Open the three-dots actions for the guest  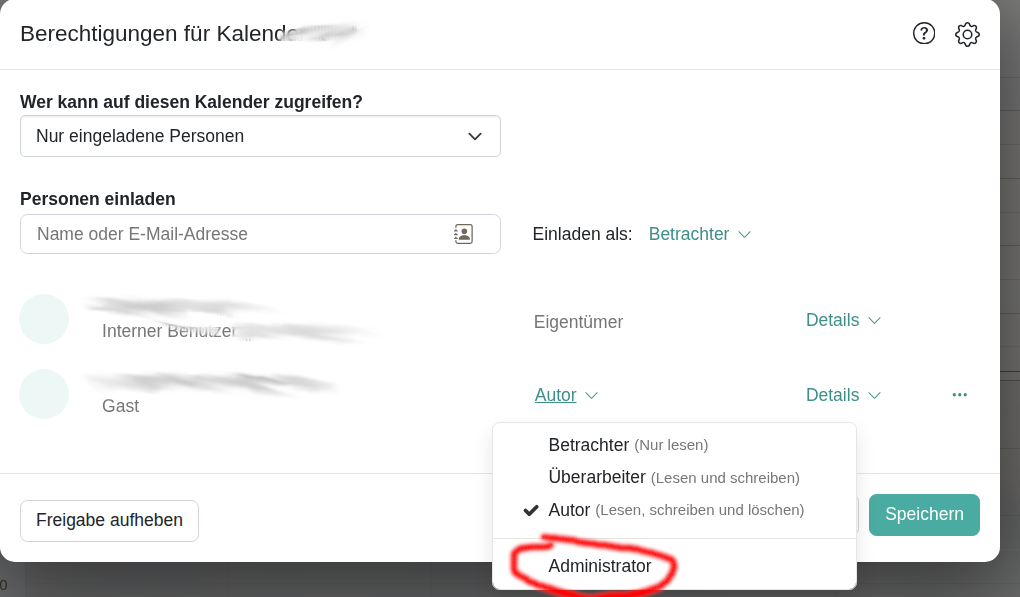click(960, 395)
